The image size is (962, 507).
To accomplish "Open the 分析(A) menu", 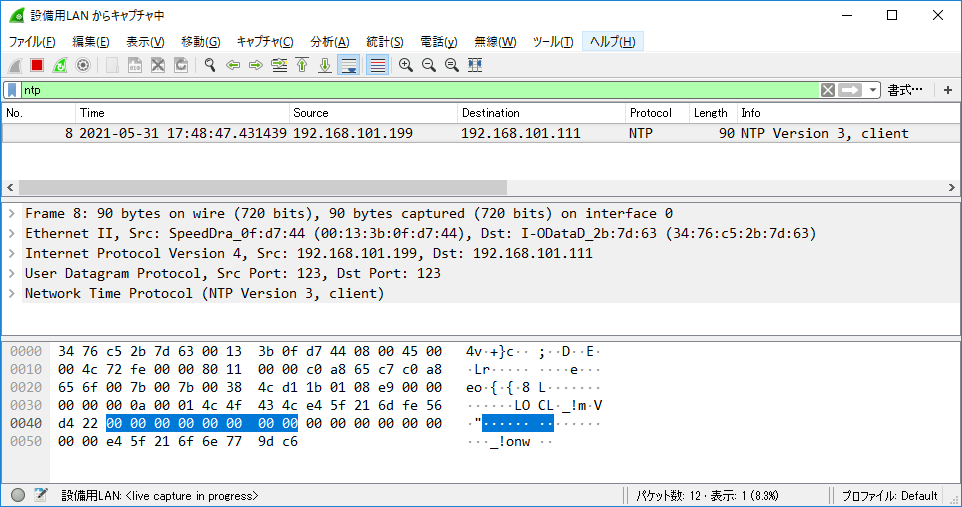I will pyautogui.click(x=330, y=42).
